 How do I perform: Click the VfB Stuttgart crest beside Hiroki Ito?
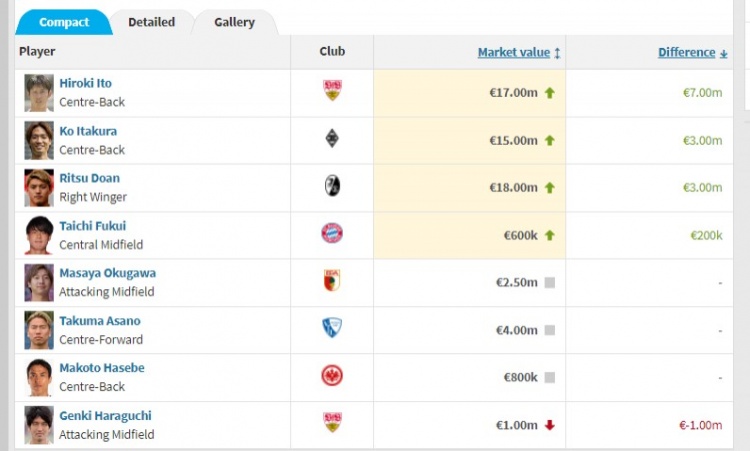332,92
